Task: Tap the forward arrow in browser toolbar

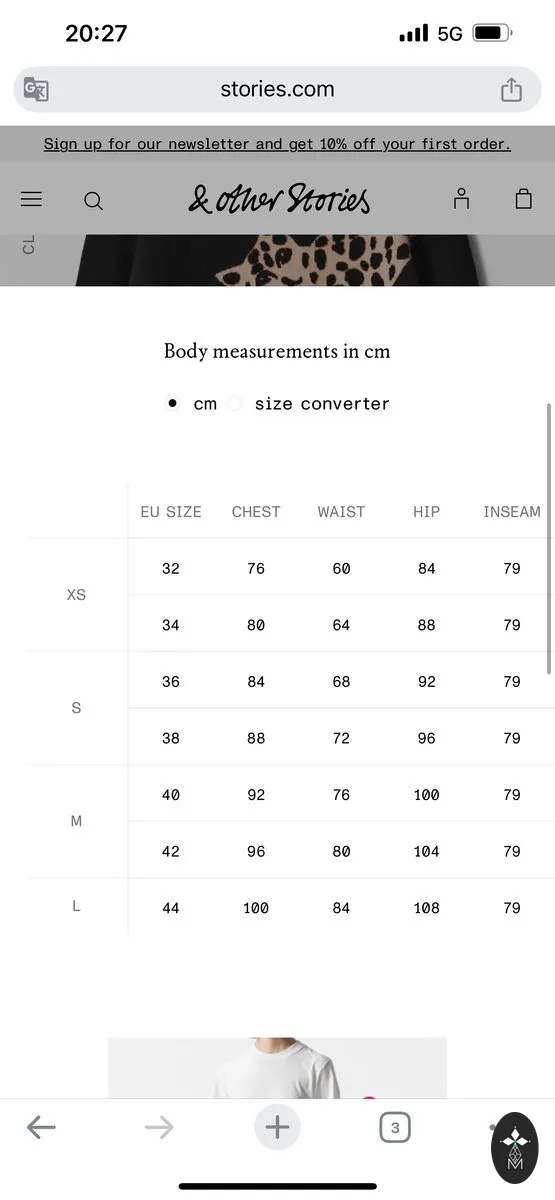Action: coord(159,1128)
